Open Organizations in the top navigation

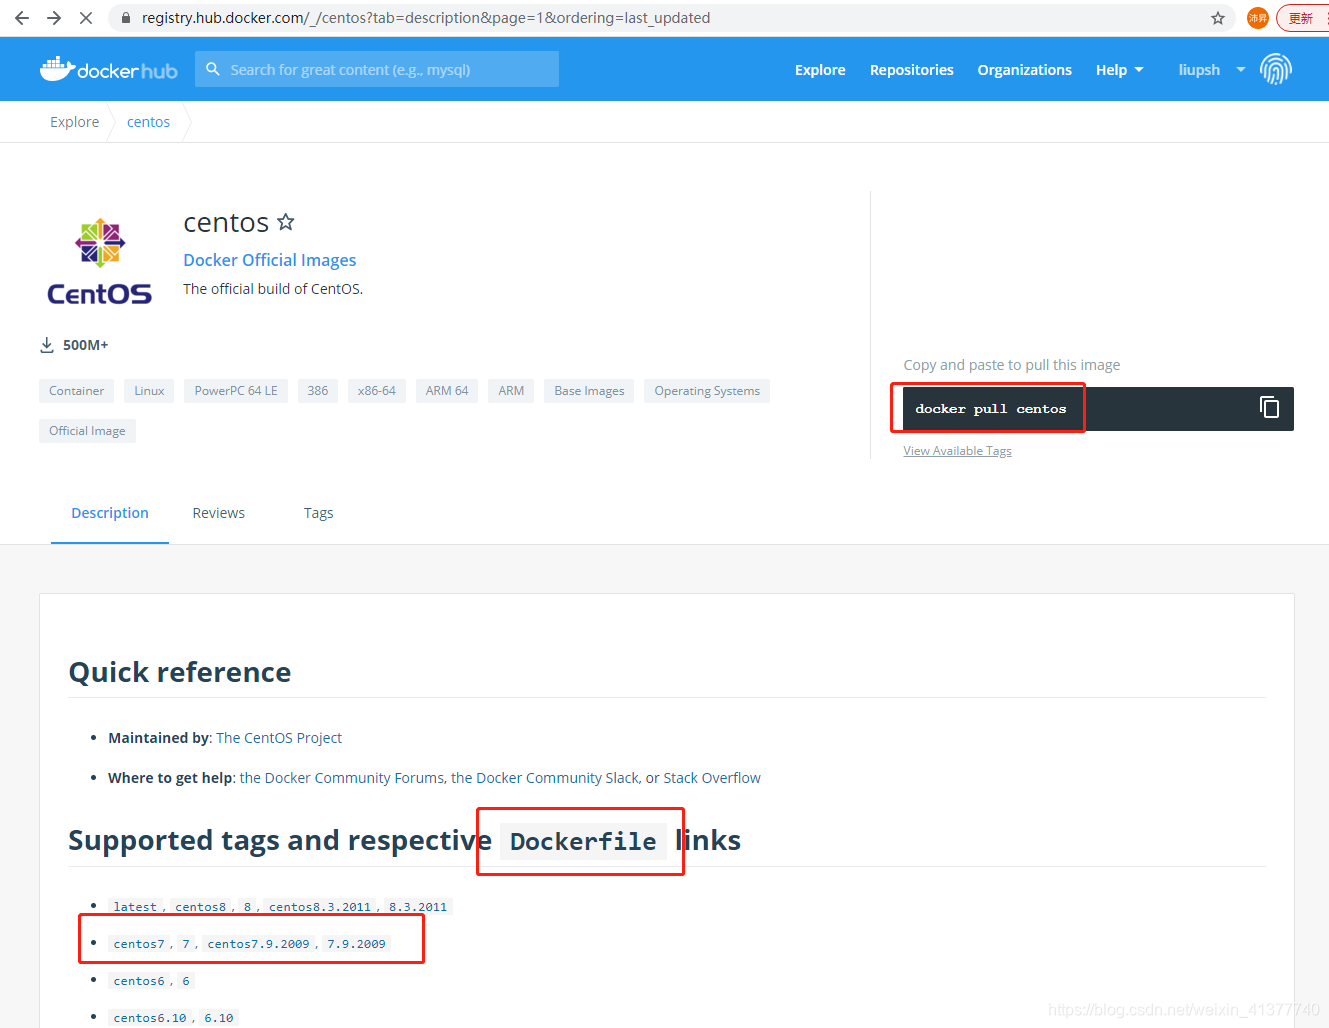1025,70
